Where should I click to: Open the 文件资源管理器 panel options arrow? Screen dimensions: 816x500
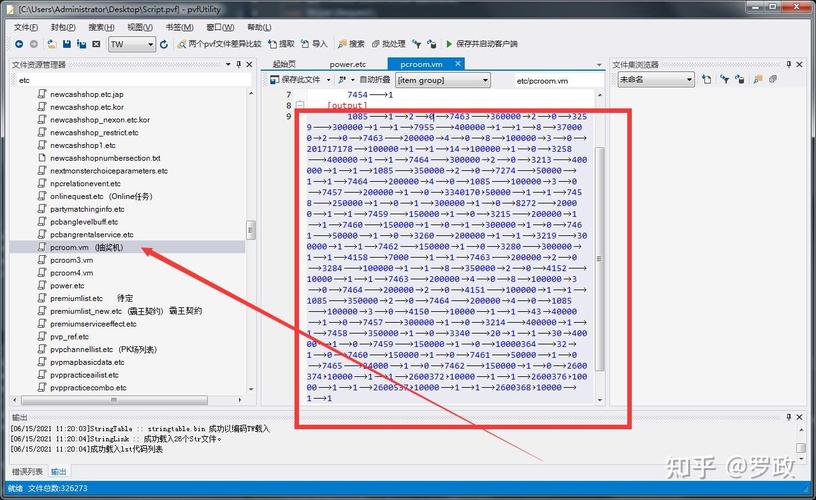(228, 64)
